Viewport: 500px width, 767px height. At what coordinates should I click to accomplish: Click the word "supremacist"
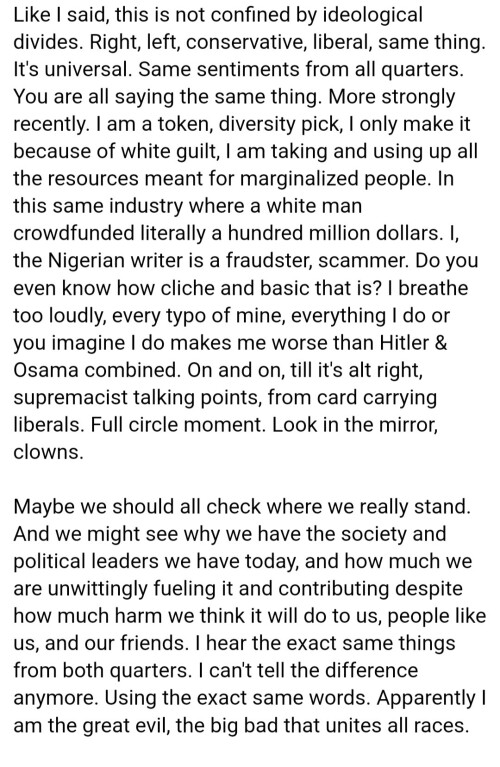pyautogui.click(x=68, y=398)
